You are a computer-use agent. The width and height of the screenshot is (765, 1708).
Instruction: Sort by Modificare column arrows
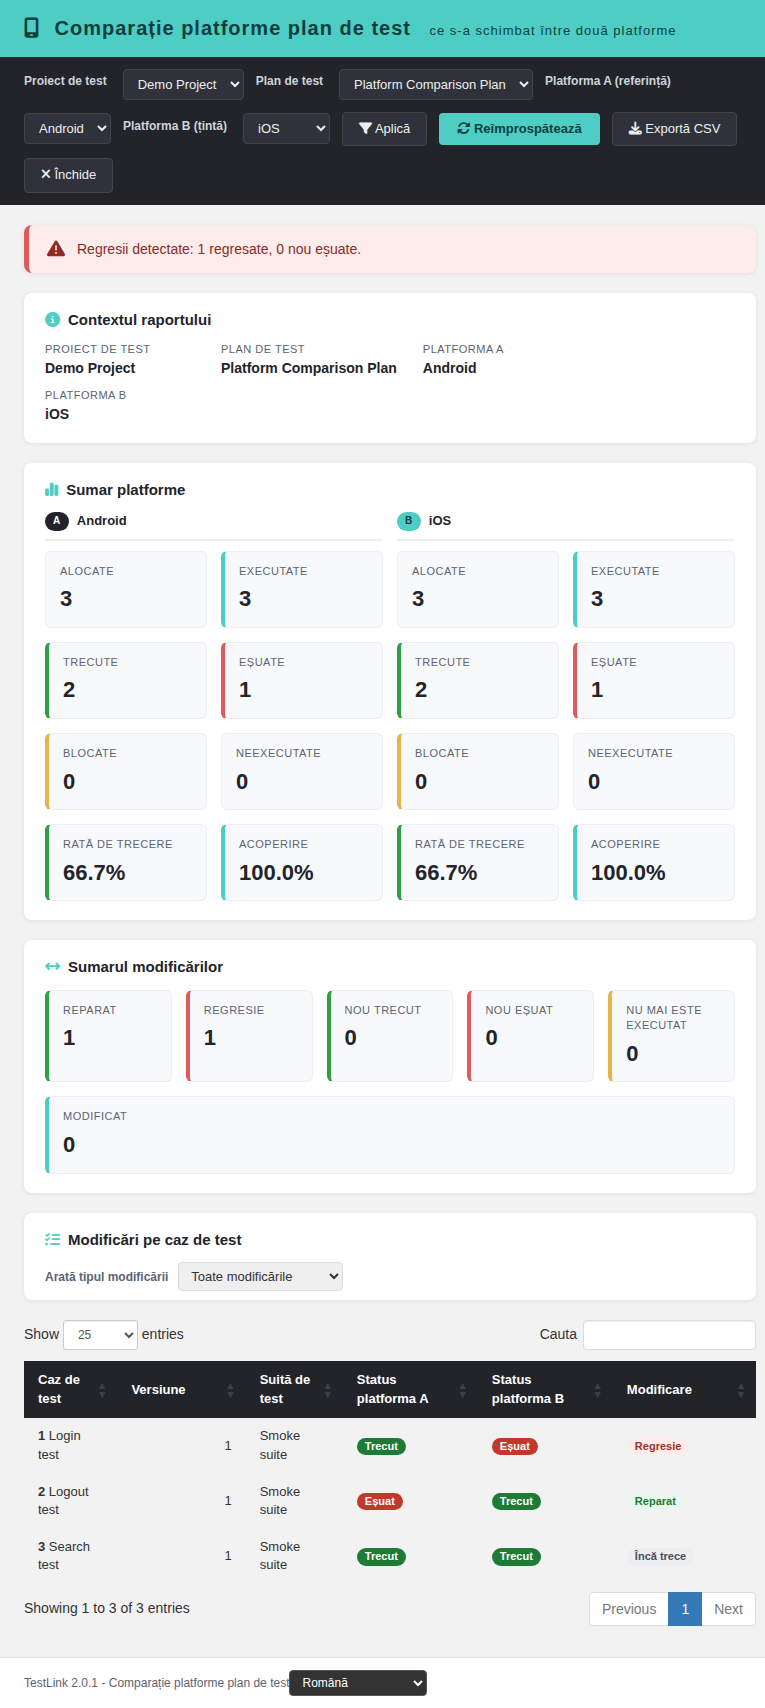click(740, 1390)
